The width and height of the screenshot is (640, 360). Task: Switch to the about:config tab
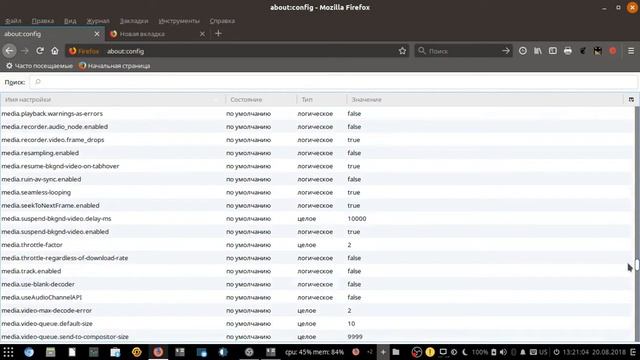(52, 34)
